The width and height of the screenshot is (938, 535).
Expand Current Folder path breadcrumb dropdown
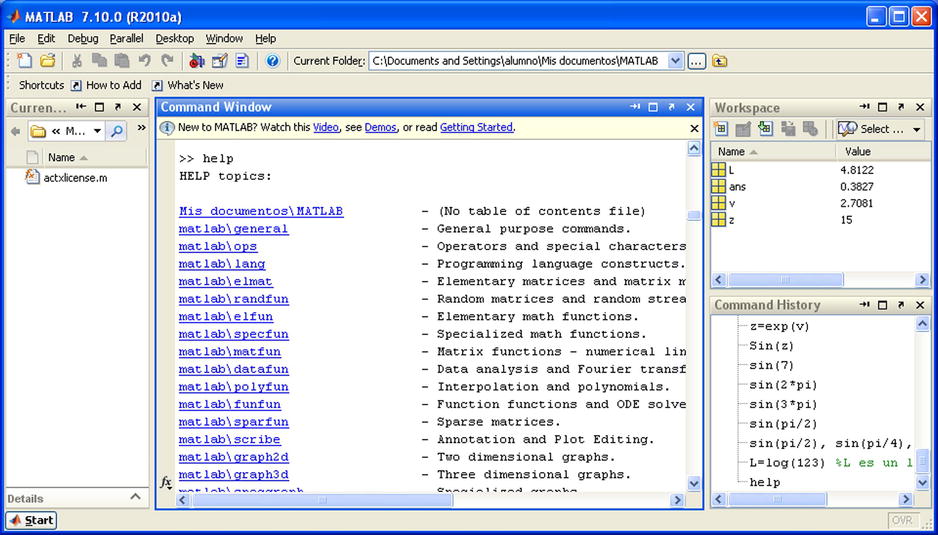click(x=98, y=131)
